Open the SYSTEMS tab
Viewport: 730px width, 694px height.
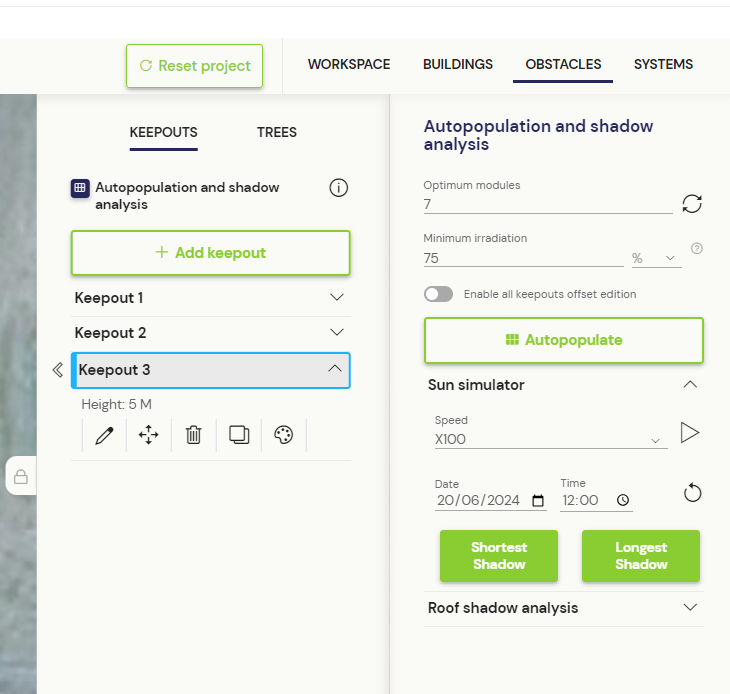pyautogui.click(x=663, y=64)
